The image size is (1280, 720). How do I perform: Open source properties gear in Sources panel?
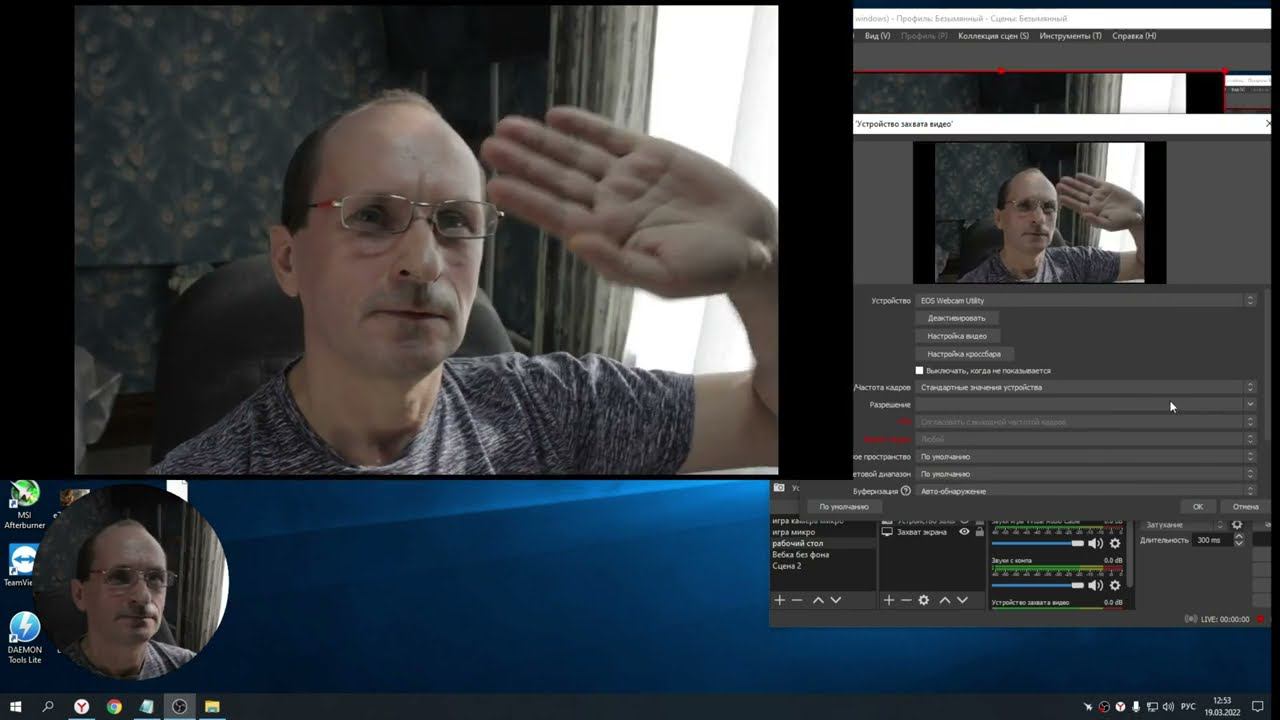pos(924,600)
